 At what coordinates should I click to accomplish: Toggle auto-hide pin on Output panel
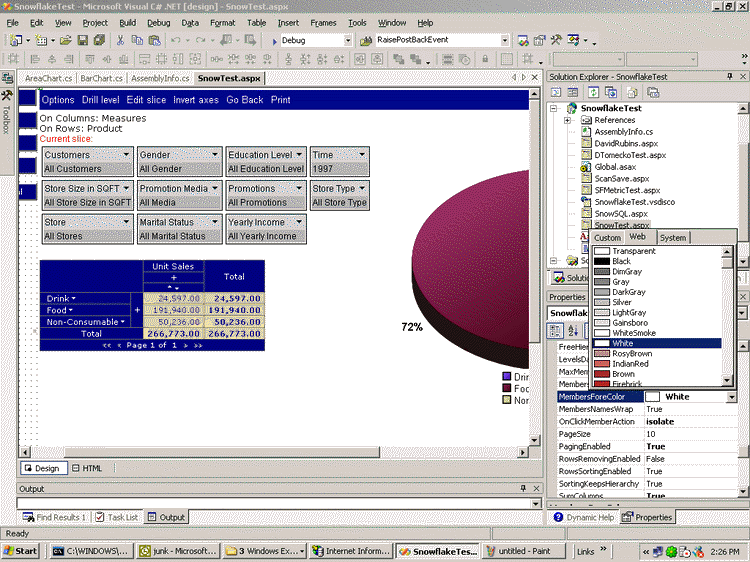(x=523, y=488)
